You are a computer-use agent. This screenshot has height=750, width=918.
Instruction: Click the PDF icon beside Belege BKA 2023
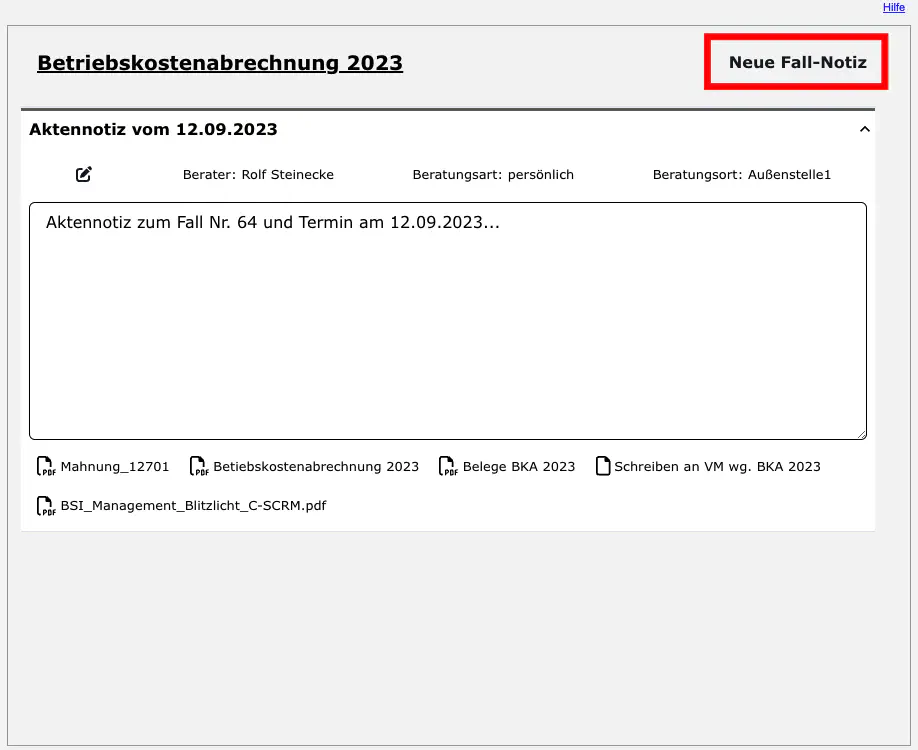click(448, 467)
